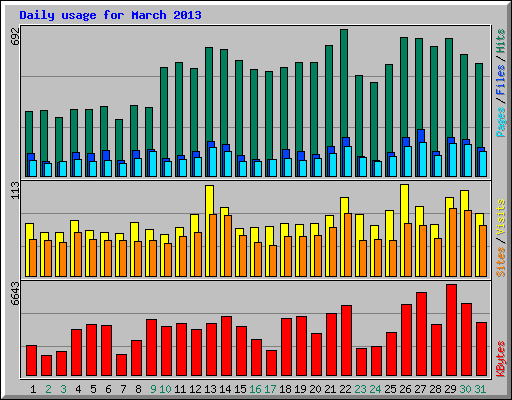Select green weekend day label 24
Image resolution: width=512 pixels, height=400 pixels.
pos(375,389)
